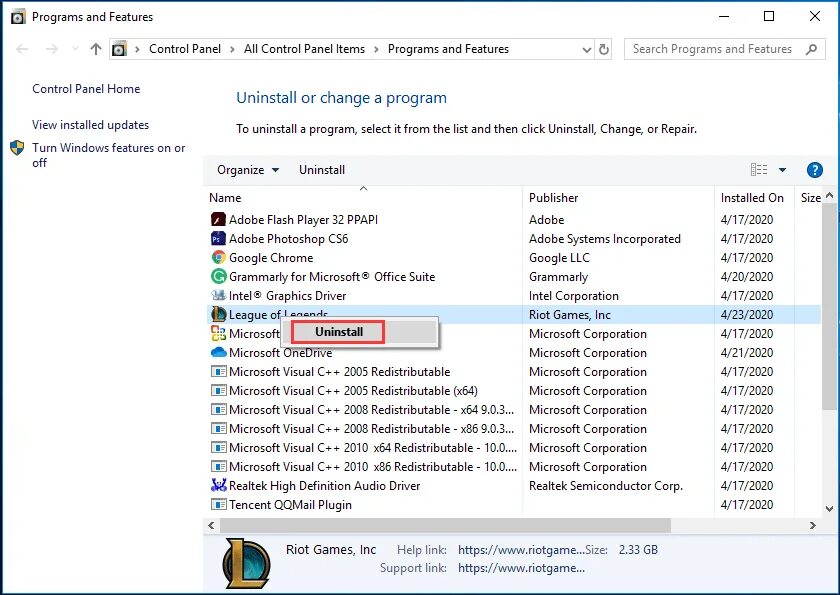Image resolution: width=840 pixels, height=595 pixels.
Task: Sort by the Name column header
Action: click(225, 198)
